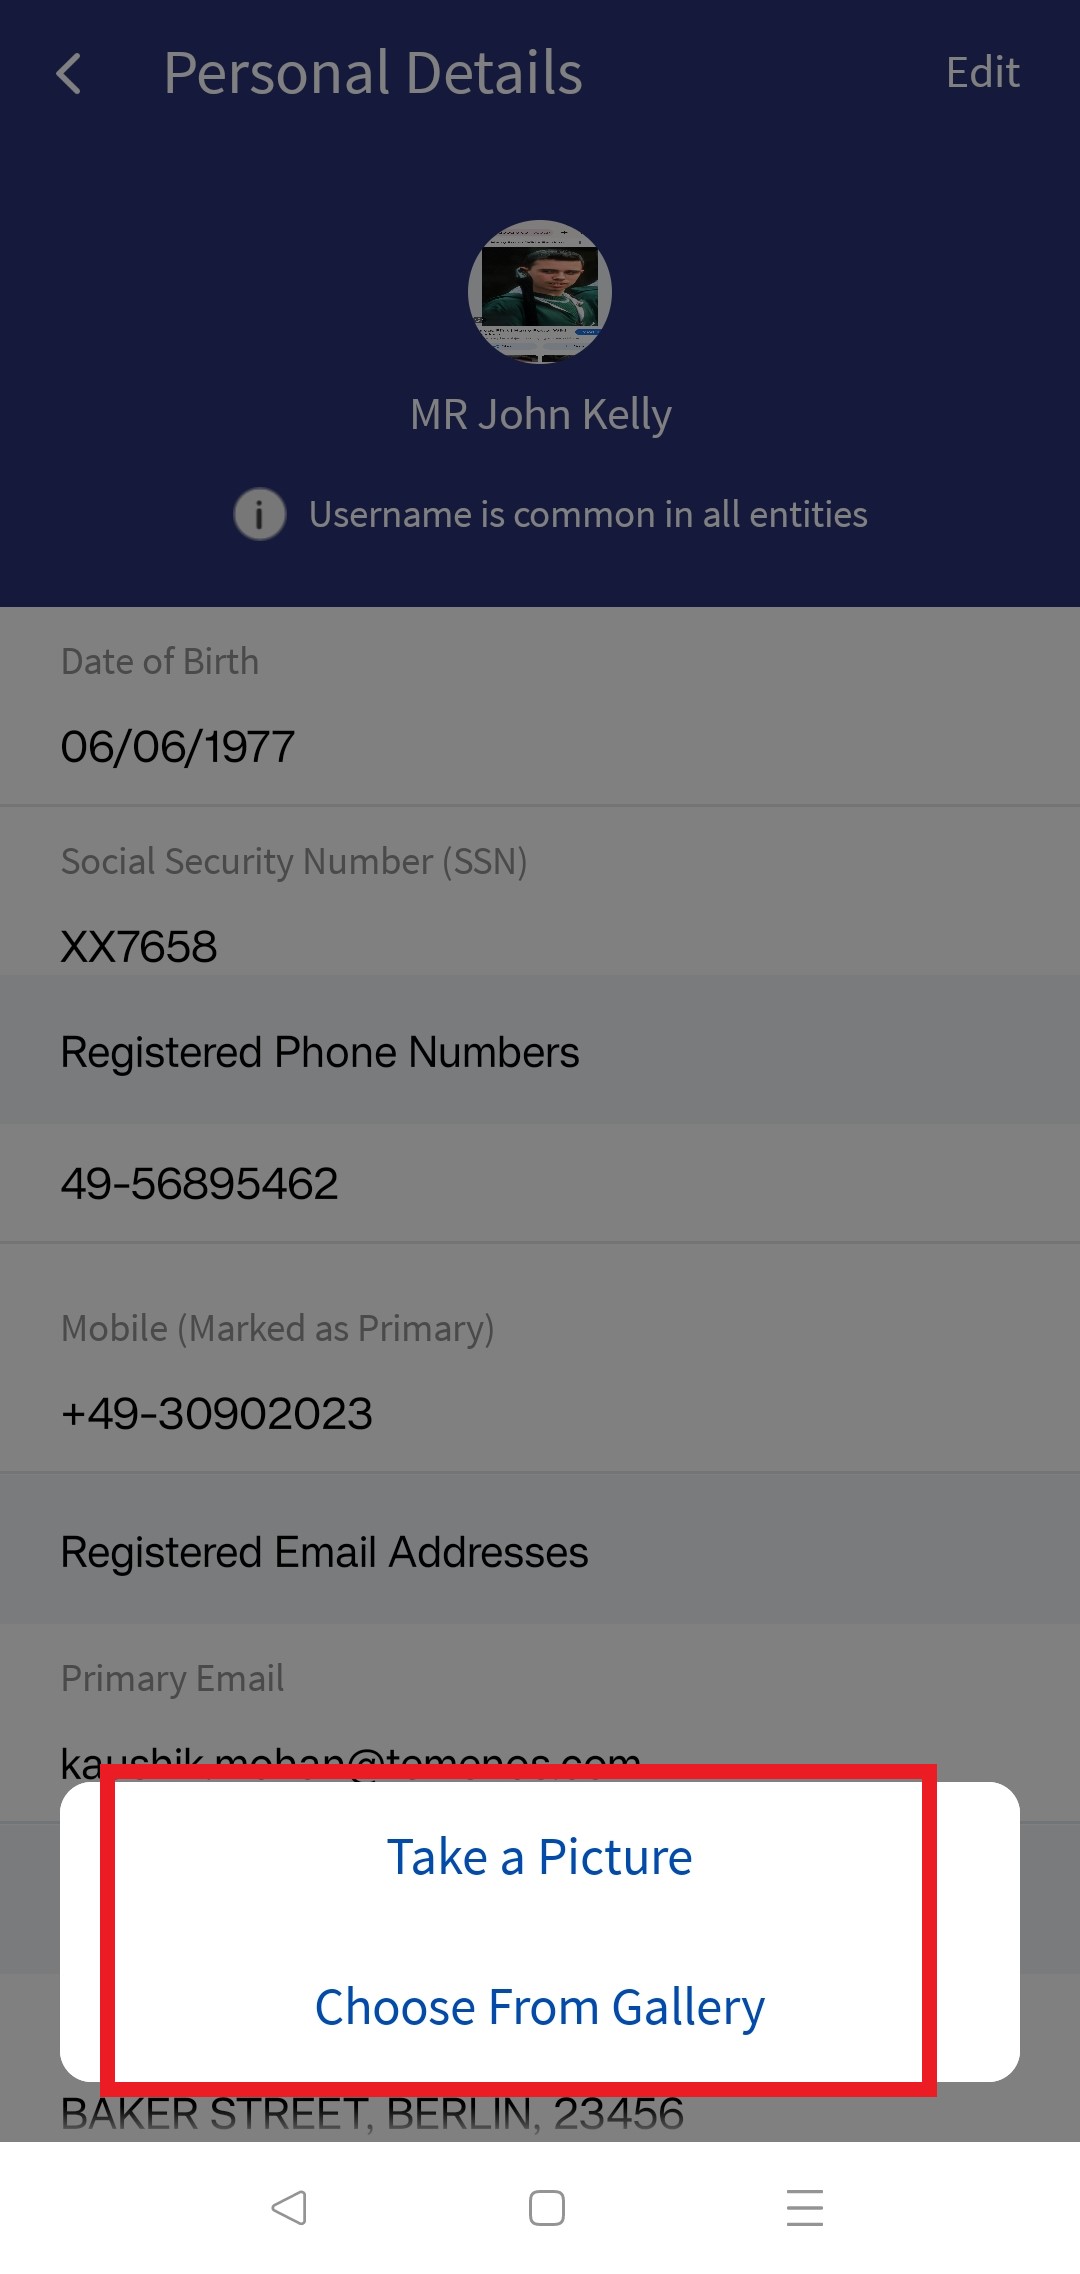
Task: Select Choose From Gallery option
Action: pos(540,2007)
